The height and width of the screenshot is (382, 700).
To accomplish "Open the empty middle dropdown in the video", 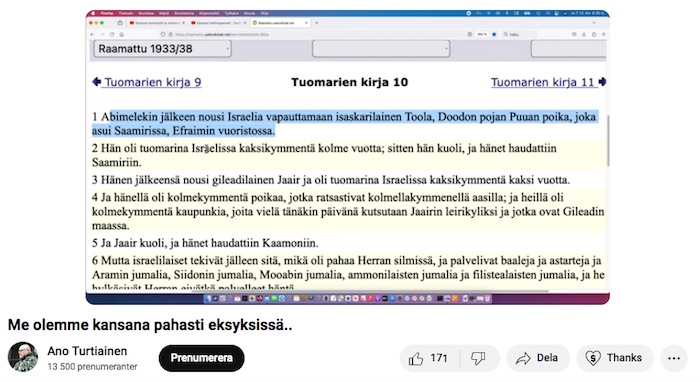I will click(381, 49).
